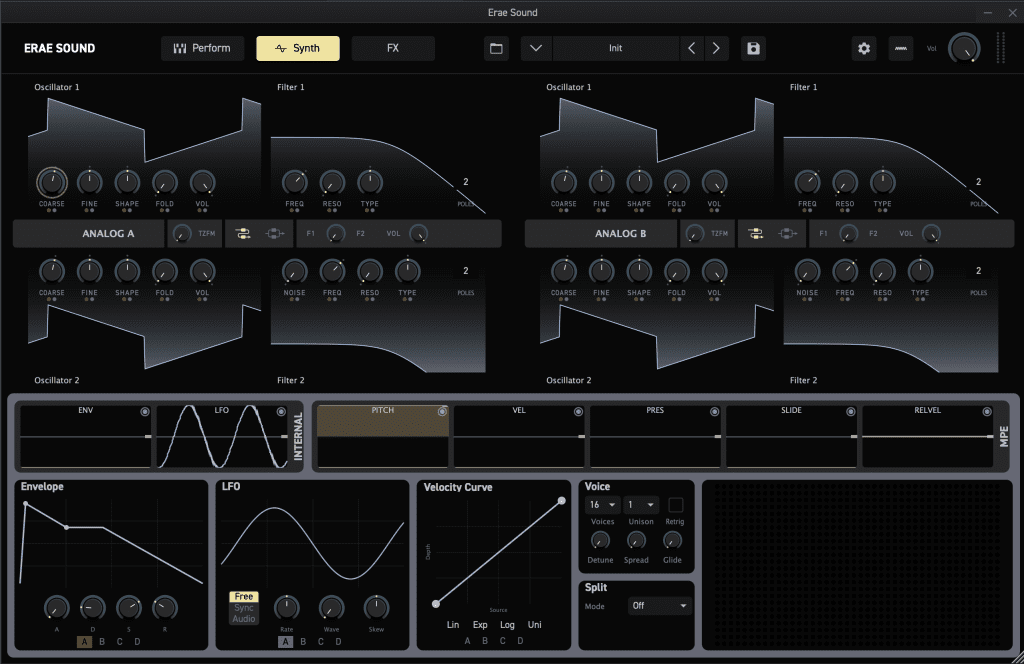Expand the preset list dropdown chevron

pos(536,48)
